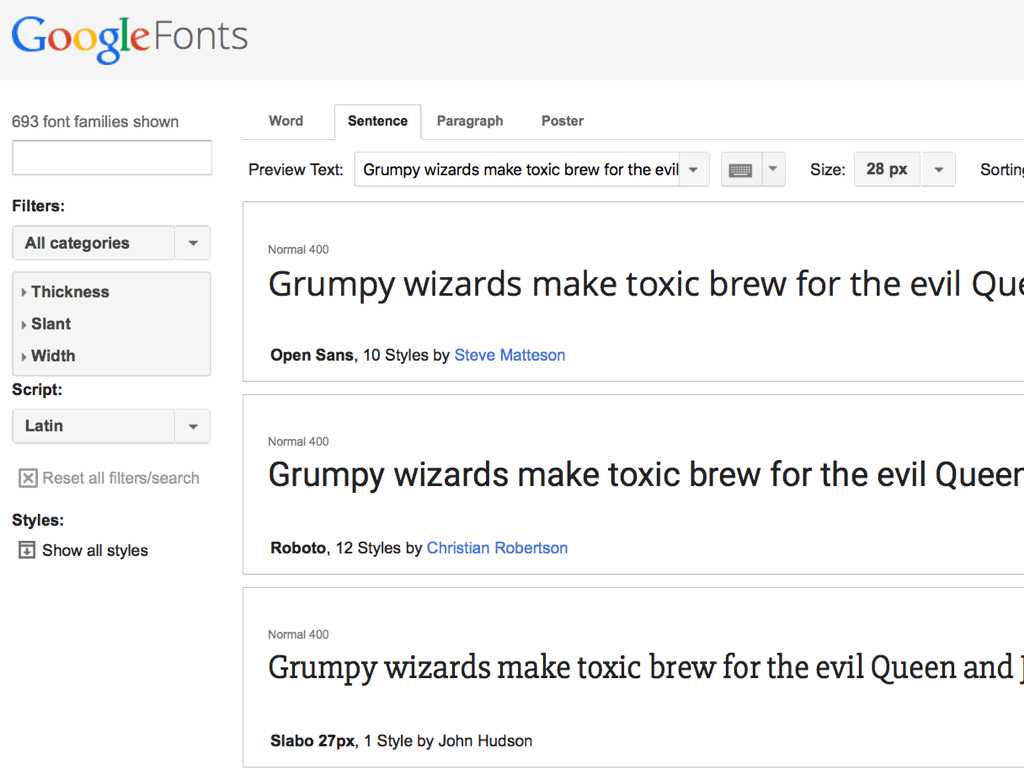Image resolution: width=1024 pixels, height=768 pixels.
Task: Click the font search input field
Action: [112, 158]
